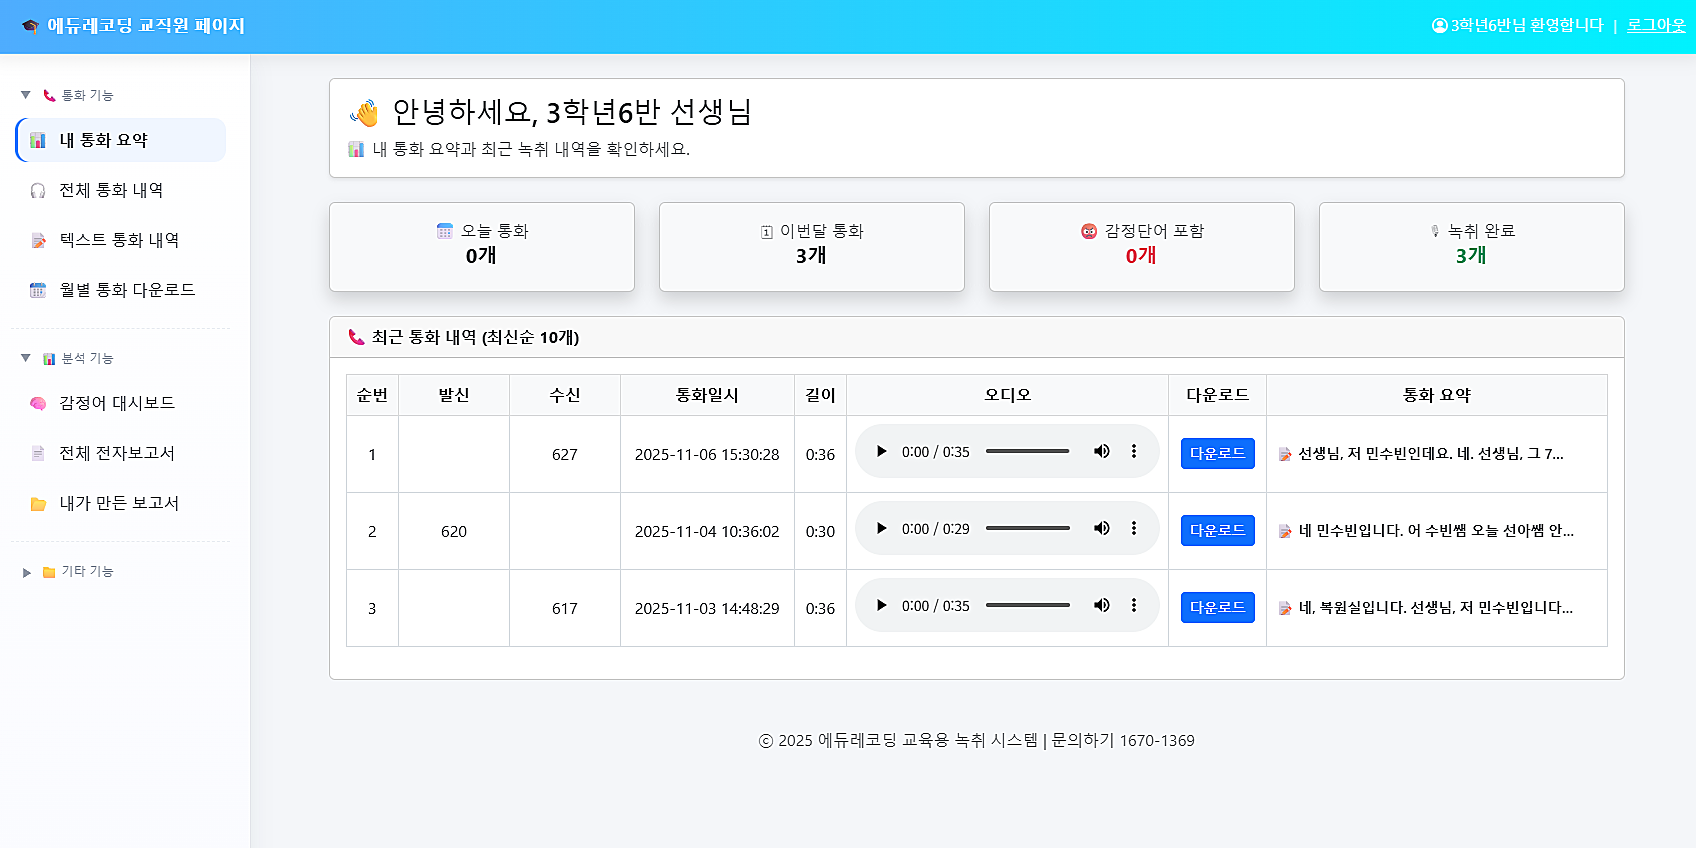Click audio seek bar for row 3

coord(1028,605)
